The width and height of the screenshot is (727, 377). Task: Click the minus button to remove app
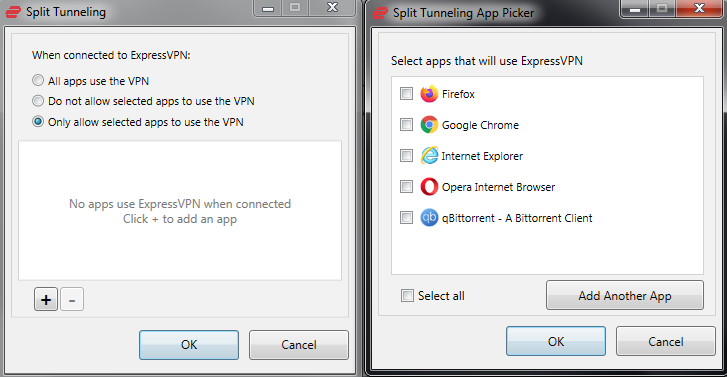72,300
